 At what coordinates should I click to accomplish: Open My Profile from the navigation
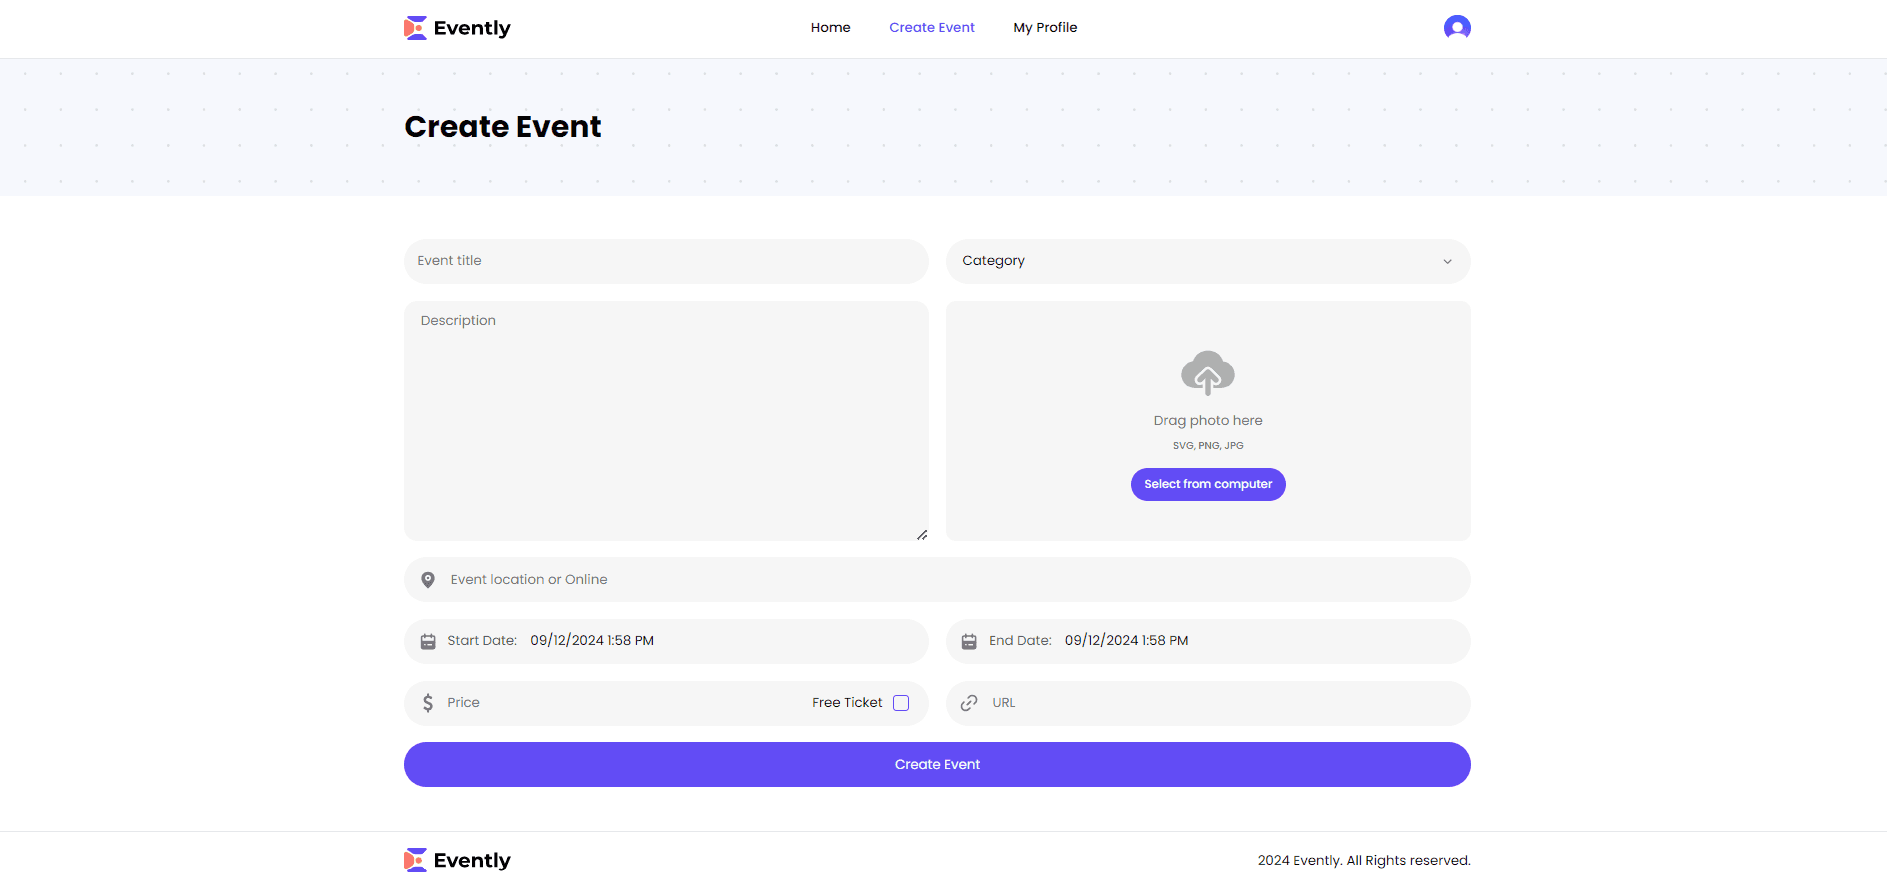(x=1045, y=28)
